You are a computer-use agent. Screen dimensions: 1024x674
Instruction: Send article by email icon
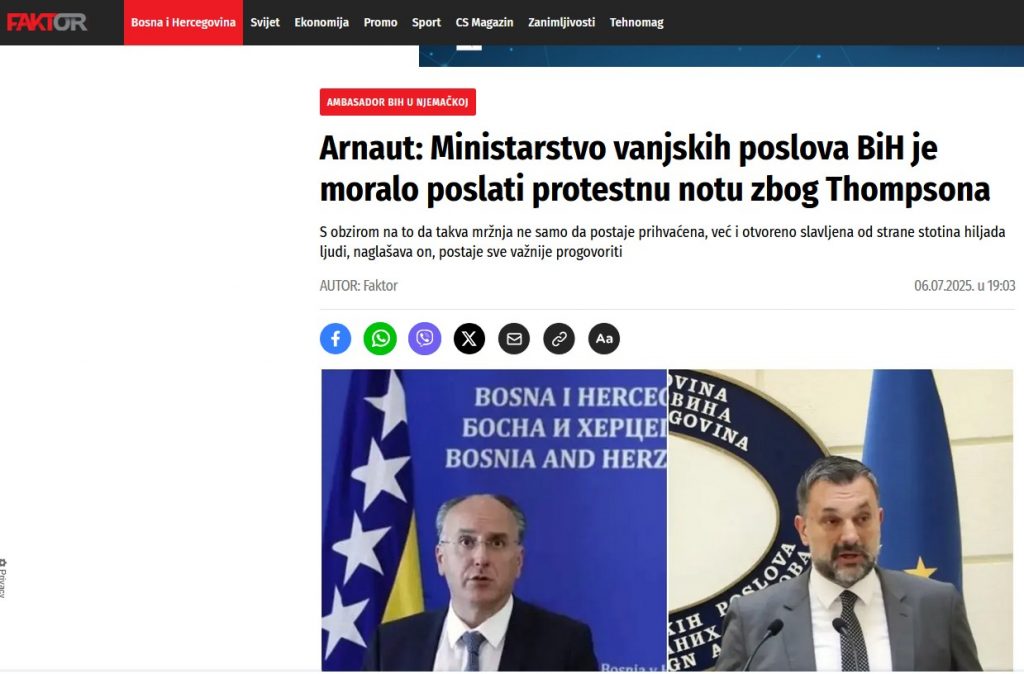(x=514, y=338)
